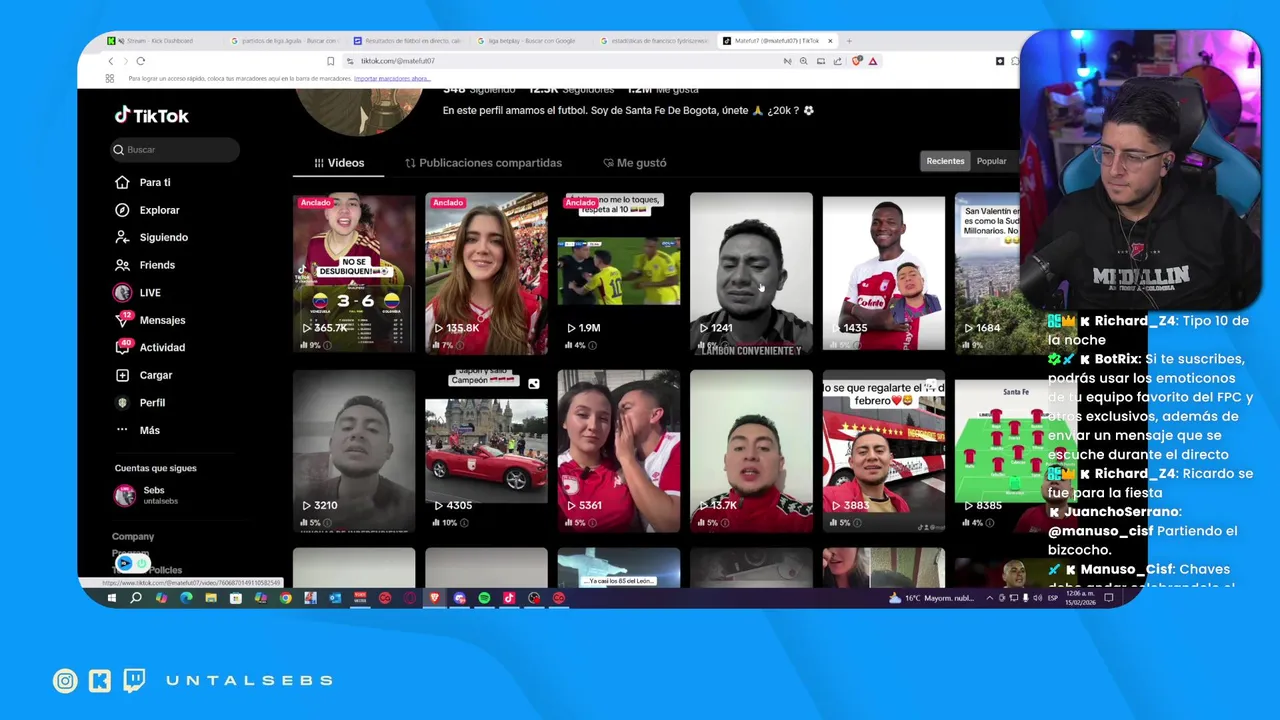Image resolution: width=1280 pixels, height=720 pixels.
Task: Go back in browser
Action: (111, 61)
